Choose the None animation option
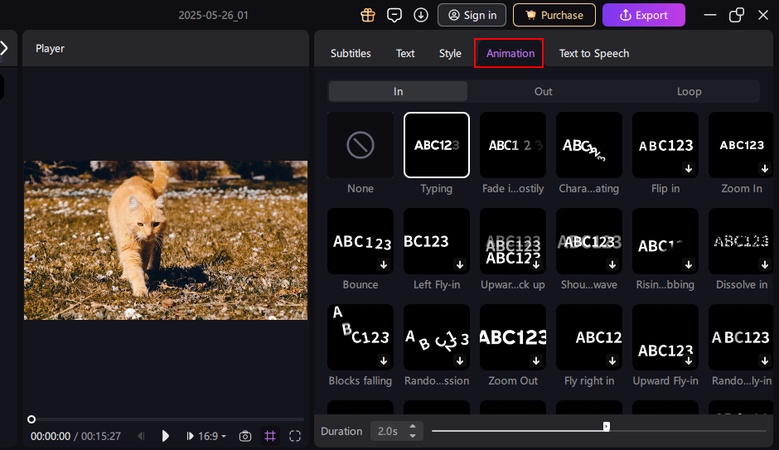This screenshot has width=779, height=450. point(360,145)
